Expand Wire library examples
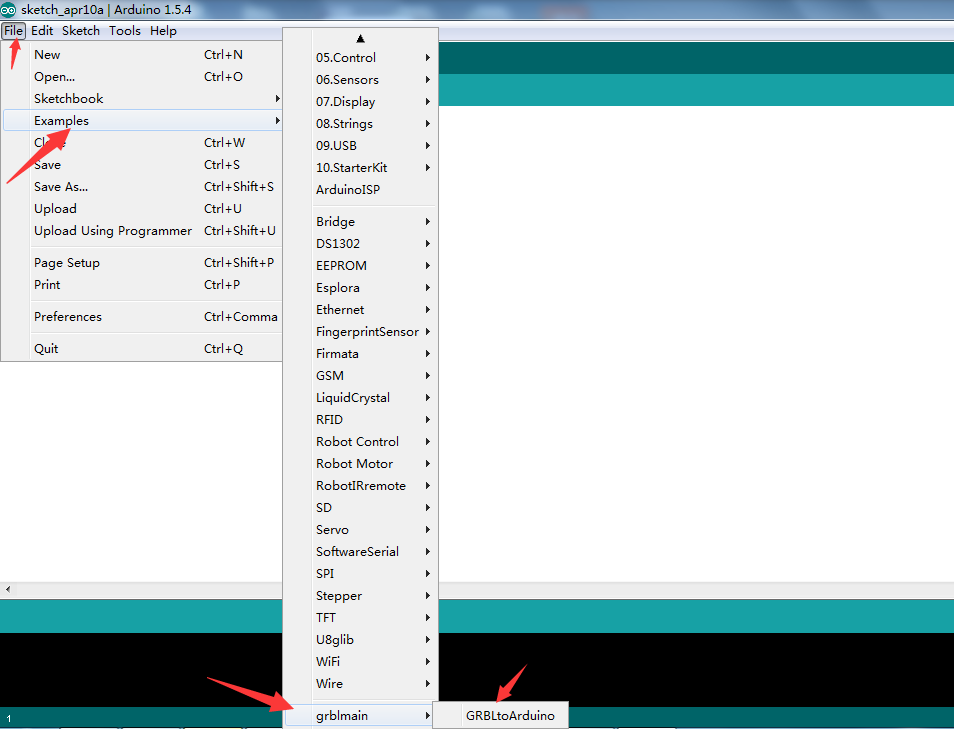Image resolution: width=954 pixels, height=729 pixels. (x=361, y=683)
